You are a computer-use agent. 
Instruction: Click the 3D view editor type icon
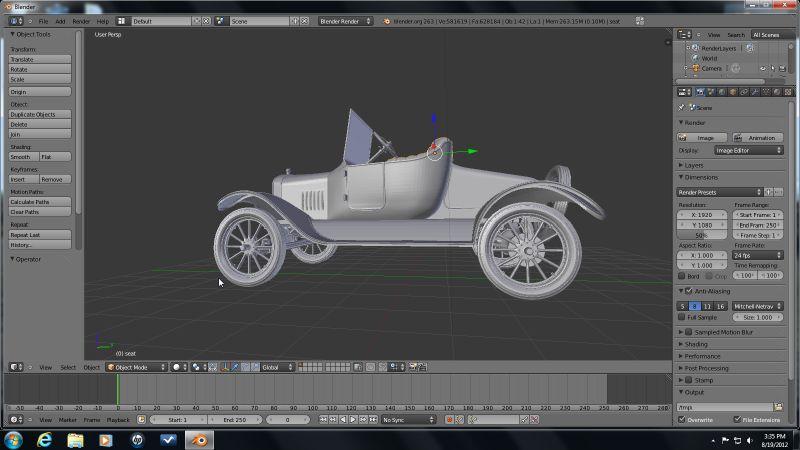point(14,367)
